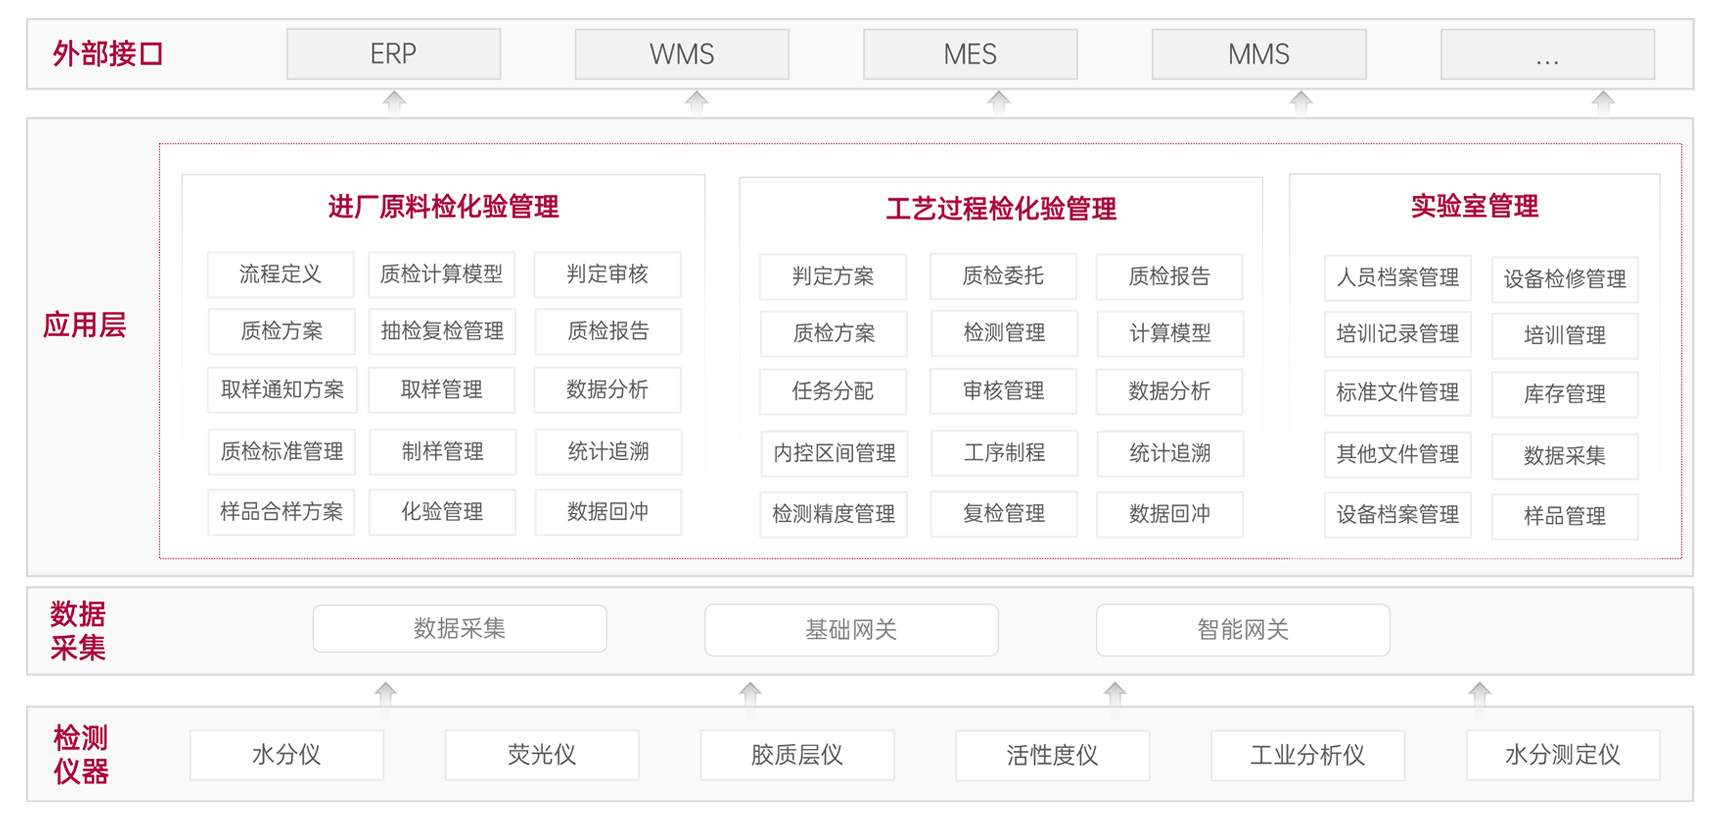This screenshot has height=820, width=1720.
Task: Select the ERP external interface box
Action: (x=393, y=54)
